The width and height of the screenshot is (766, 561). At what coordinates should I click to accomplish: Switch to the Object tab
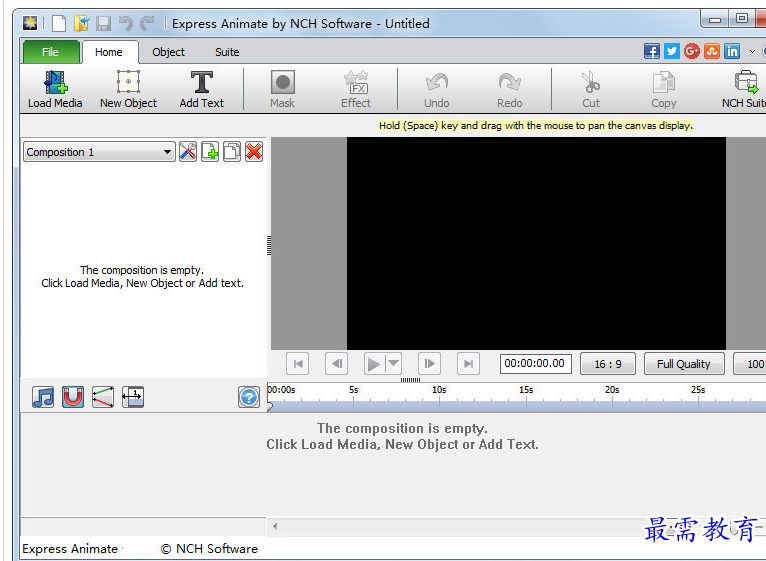pyautogui.click(x=169, y=52)
